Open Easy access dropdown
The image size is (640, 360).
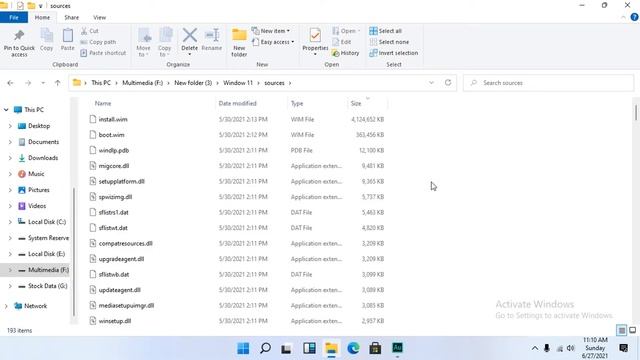pyautogui.click(x=273, y=42)
